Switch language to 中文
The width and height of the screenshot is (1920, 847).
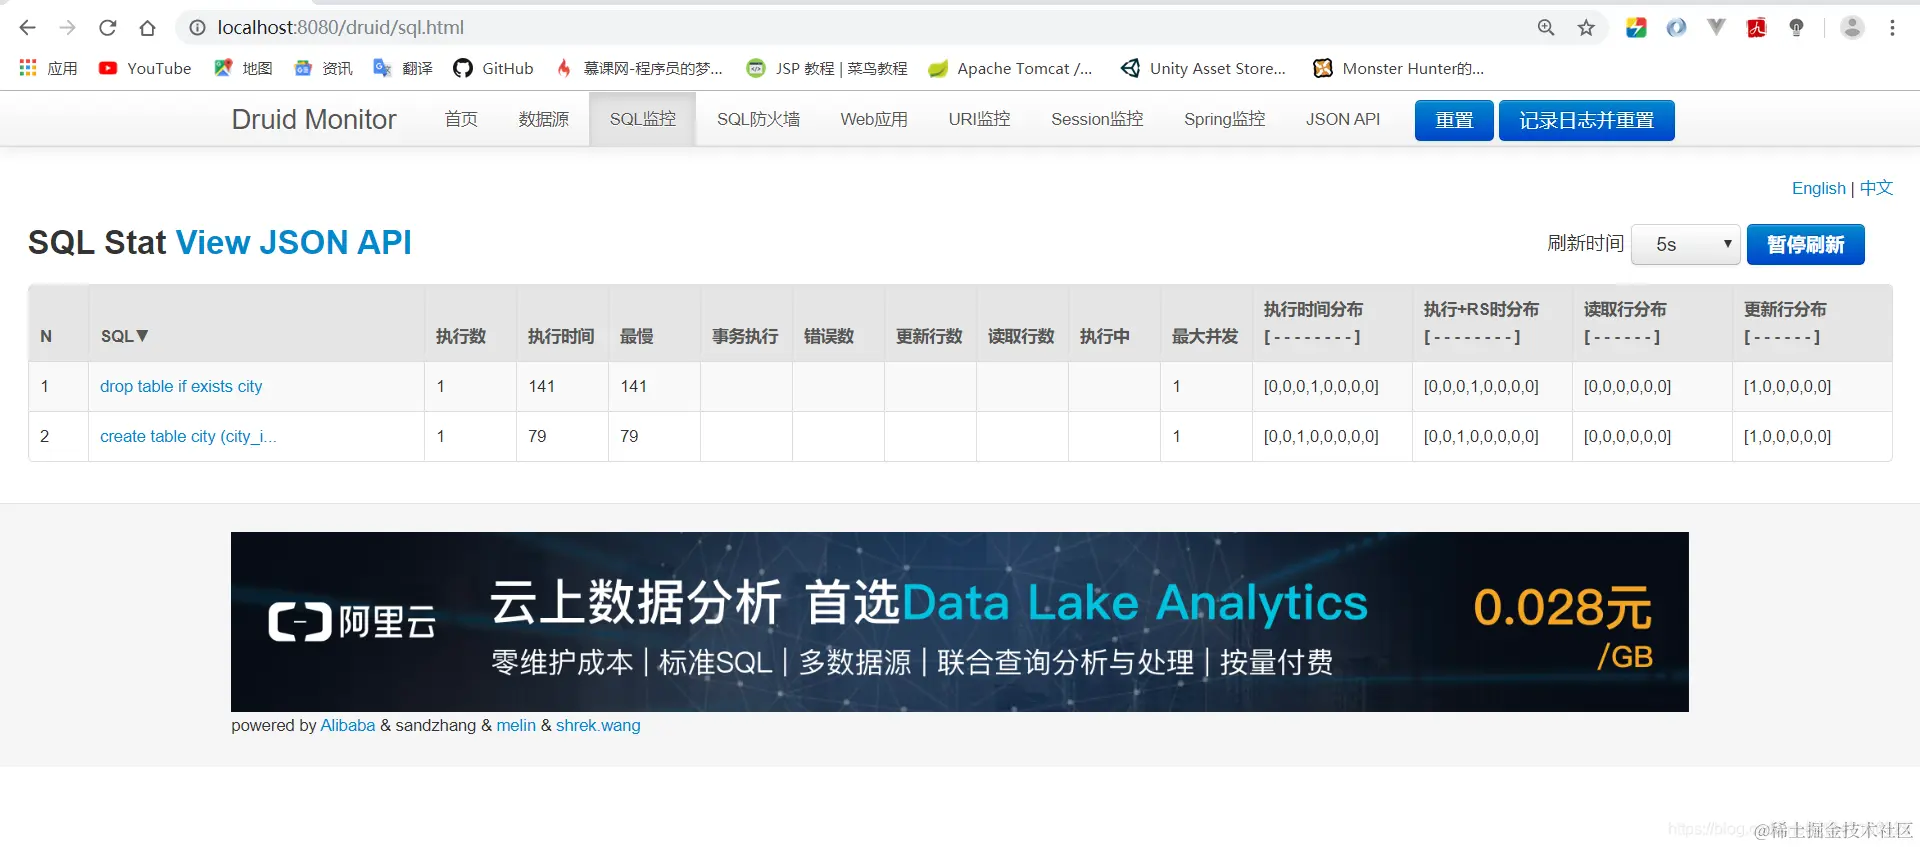[x=1876, y=188]
